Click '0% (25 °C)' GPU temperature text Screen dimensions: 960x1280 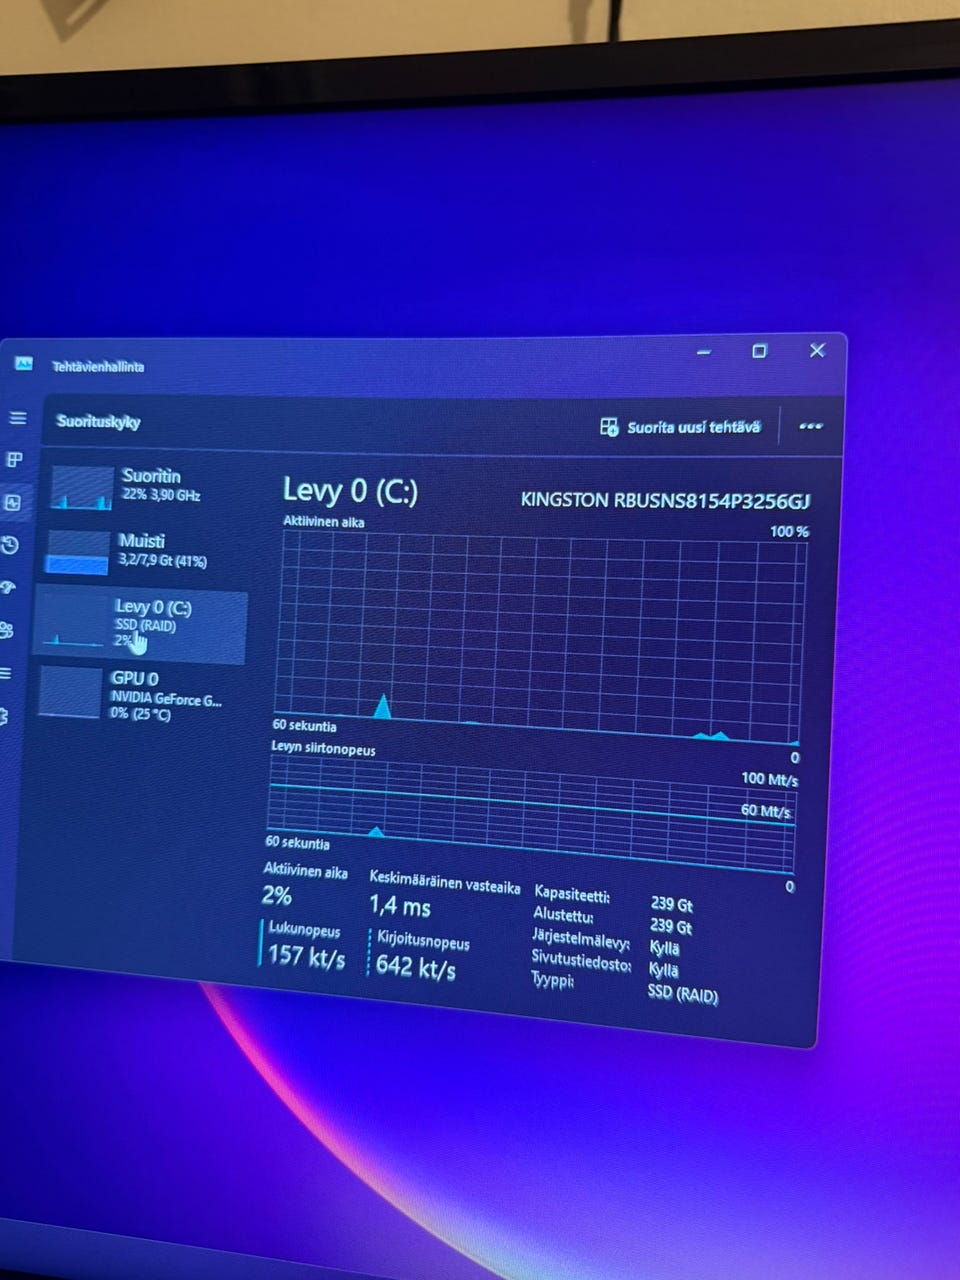click(x=140, y=714)
